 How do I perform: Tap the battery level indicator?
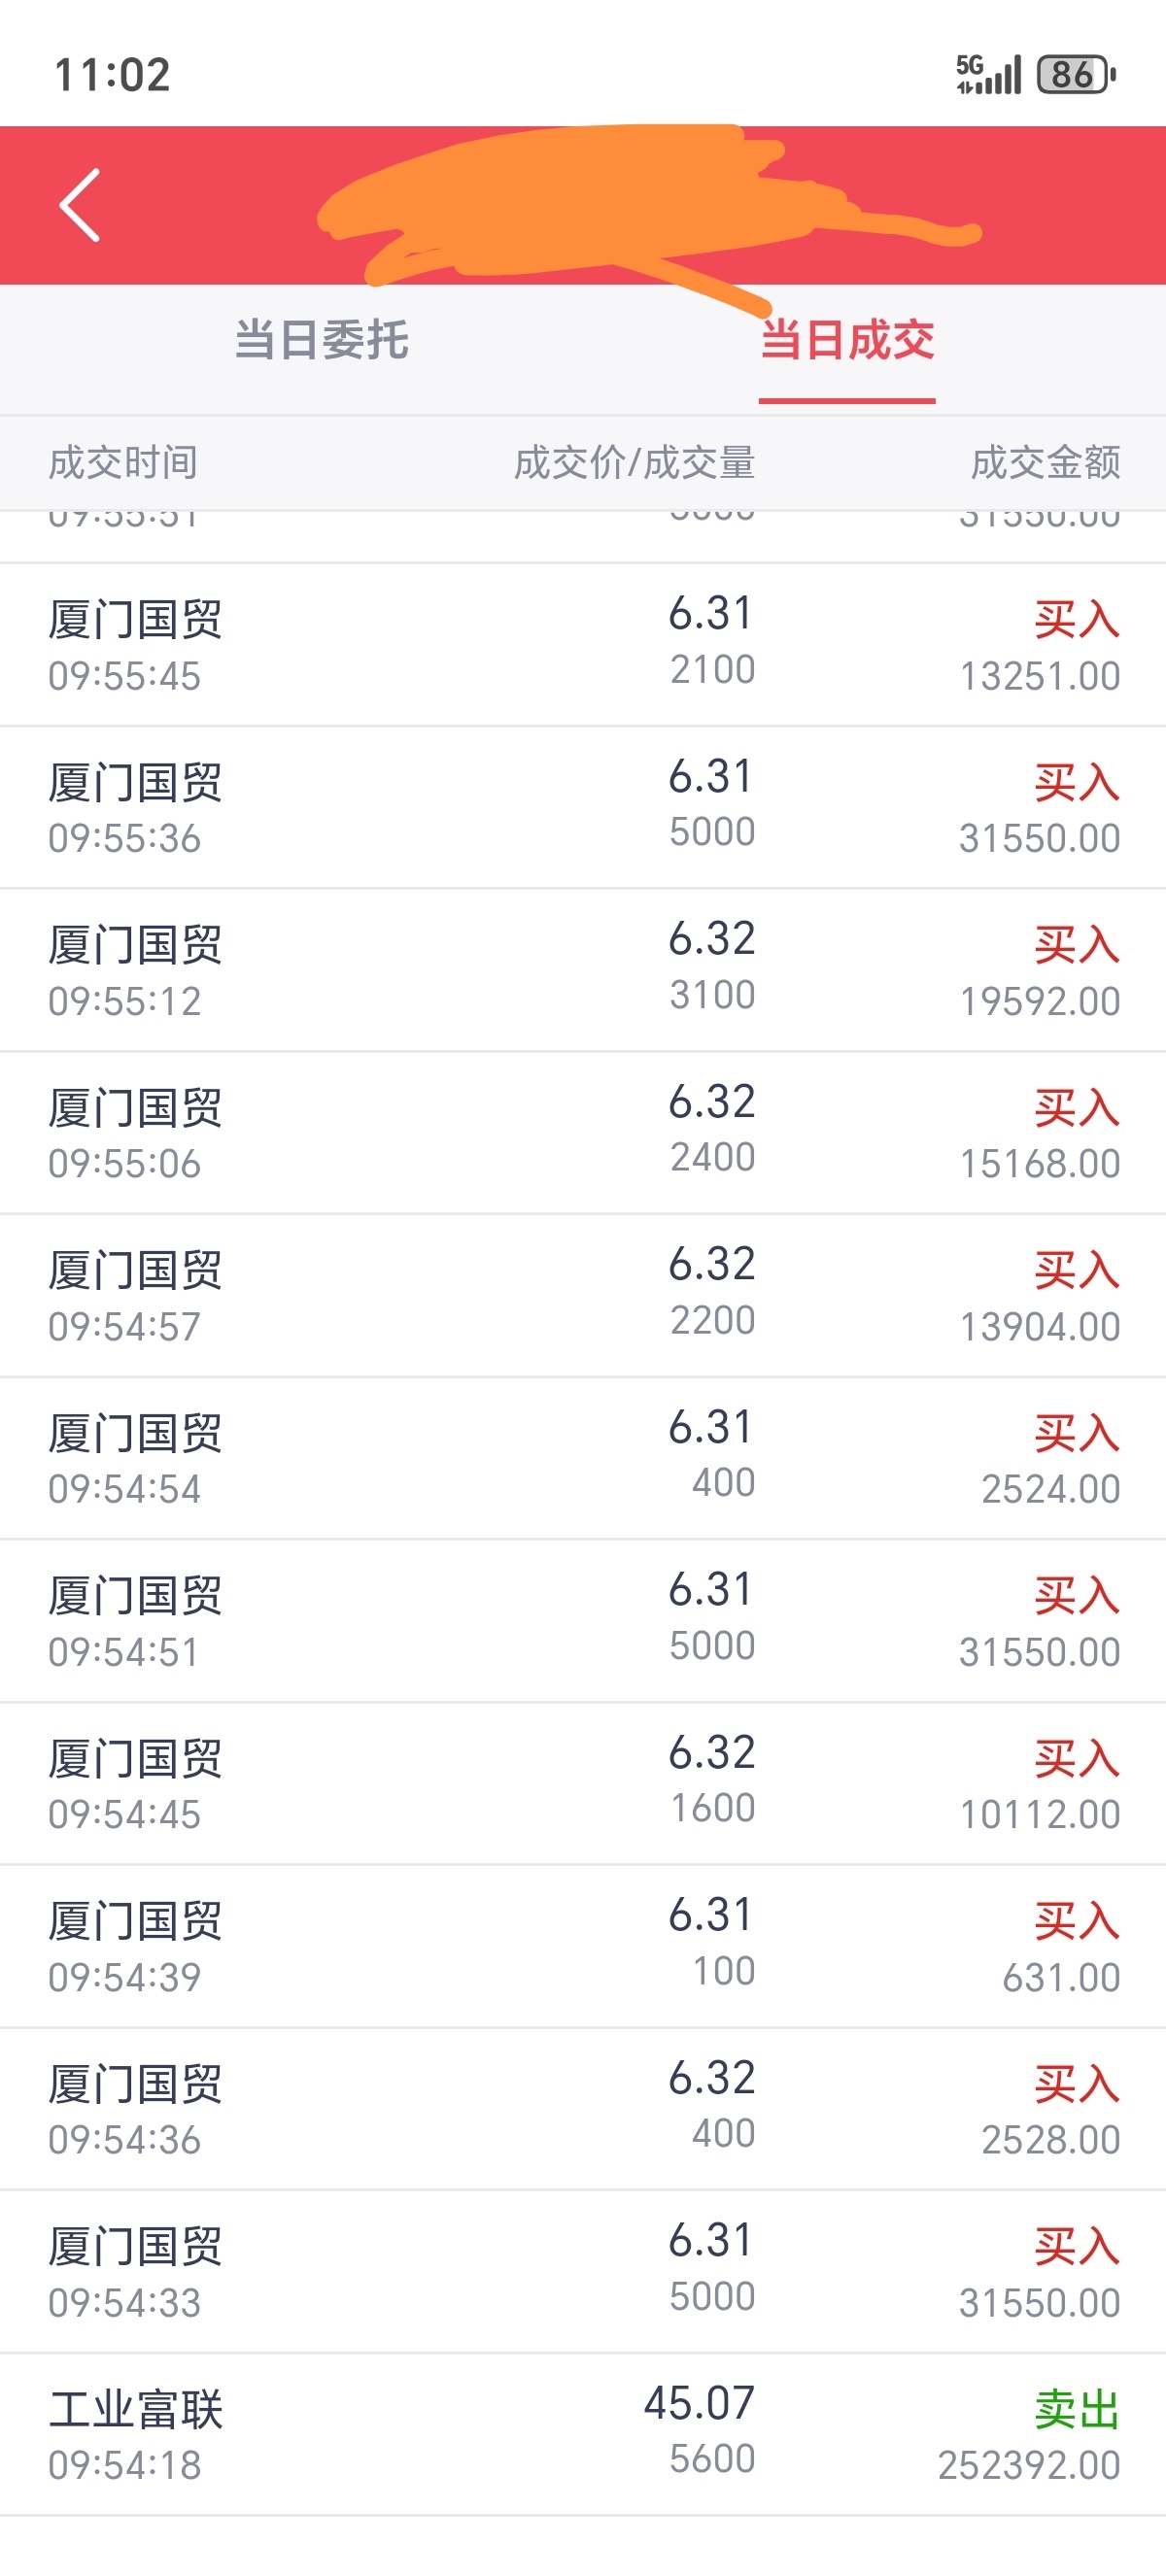(1076, 74)
